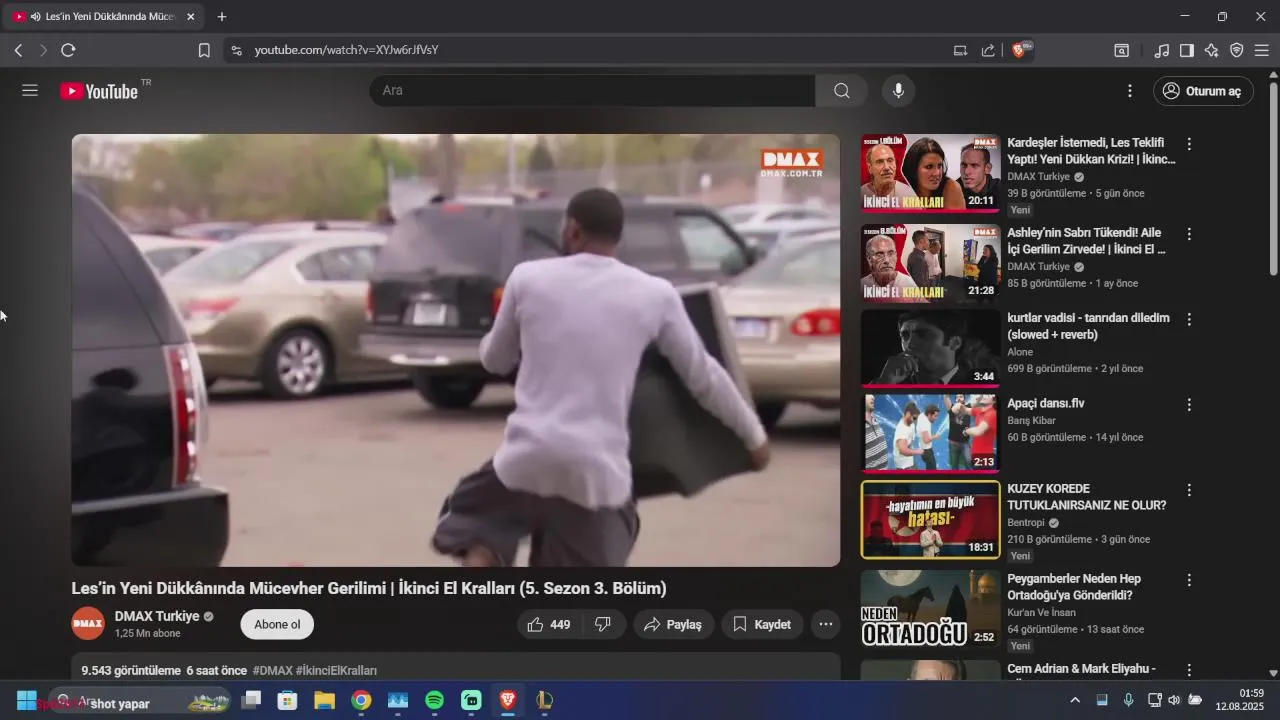This screenshot has width=1280, height=720.
Task: Open Ashley'nin Sabrı Tükendi video thumbnail
Action: point(930,263)
